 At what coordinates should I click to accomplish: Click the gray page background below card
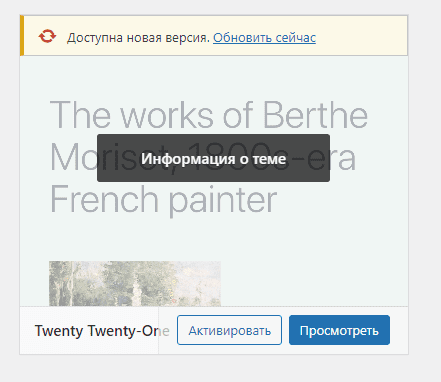pos(213,368)
